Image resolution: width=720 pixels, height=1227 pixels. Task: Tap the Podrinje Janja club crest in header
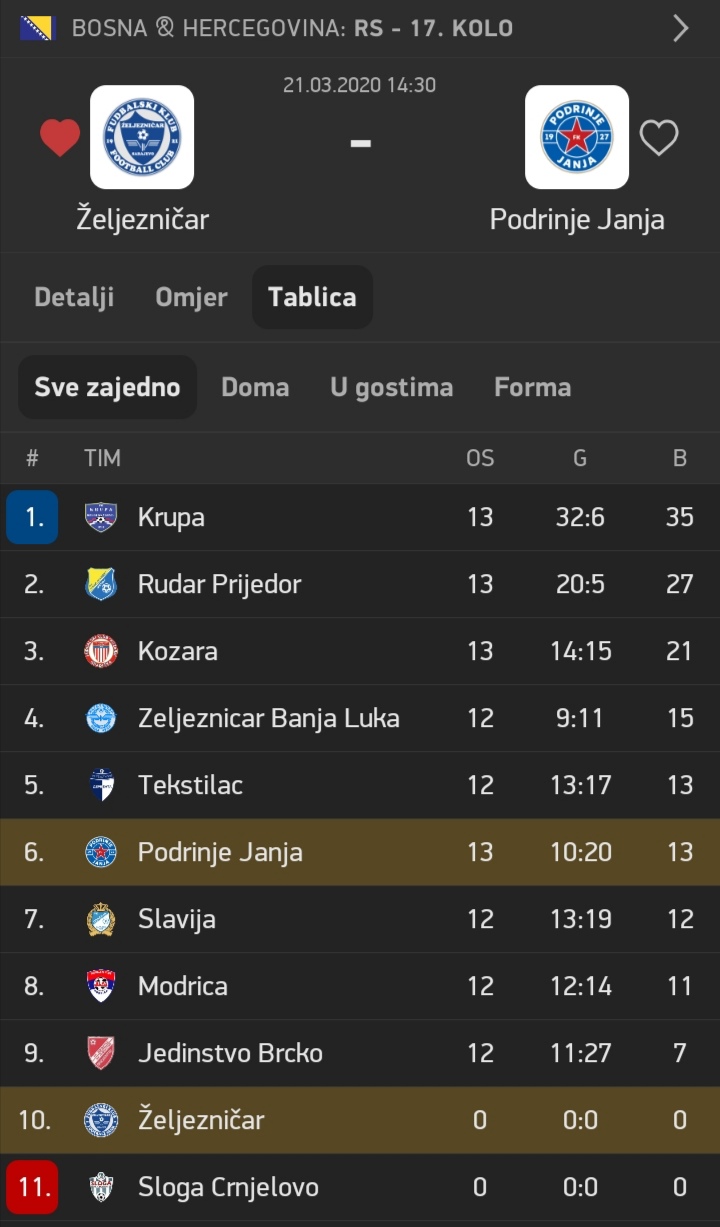point(577,137)
